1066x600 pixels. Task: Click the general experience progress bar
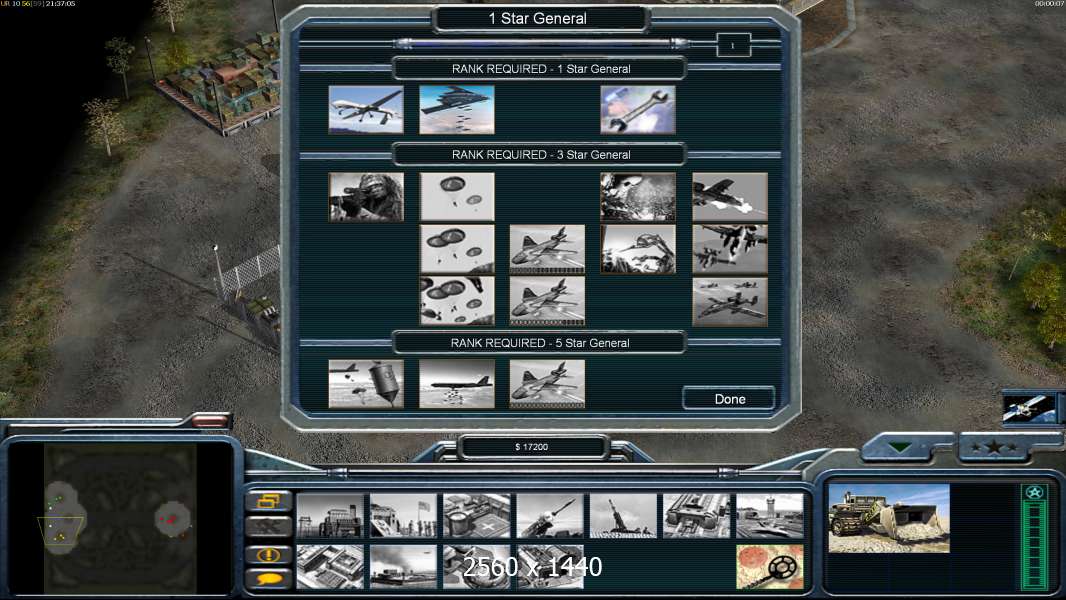tap(542, 44)
